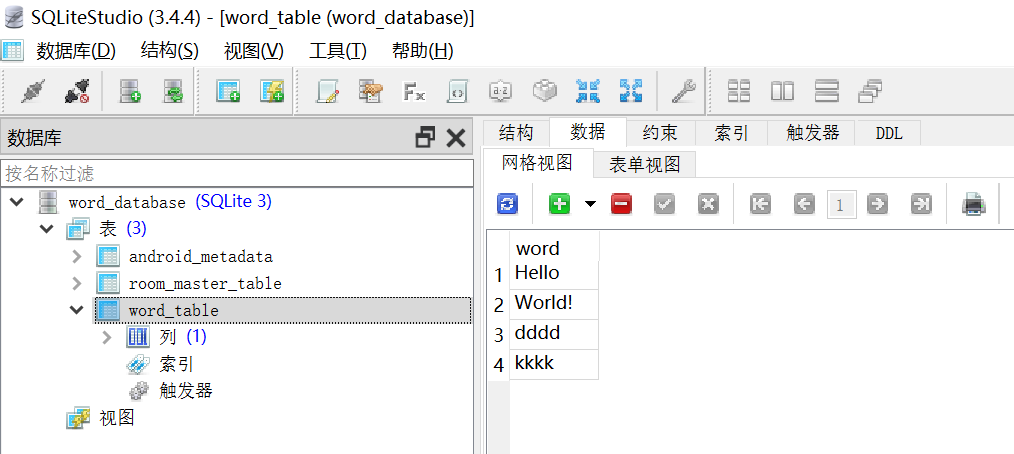Image resolution: width=1014 pixels, height=454 pixels.
Task: Click the 按名称过滤 filter field
Action: [237, 173]
